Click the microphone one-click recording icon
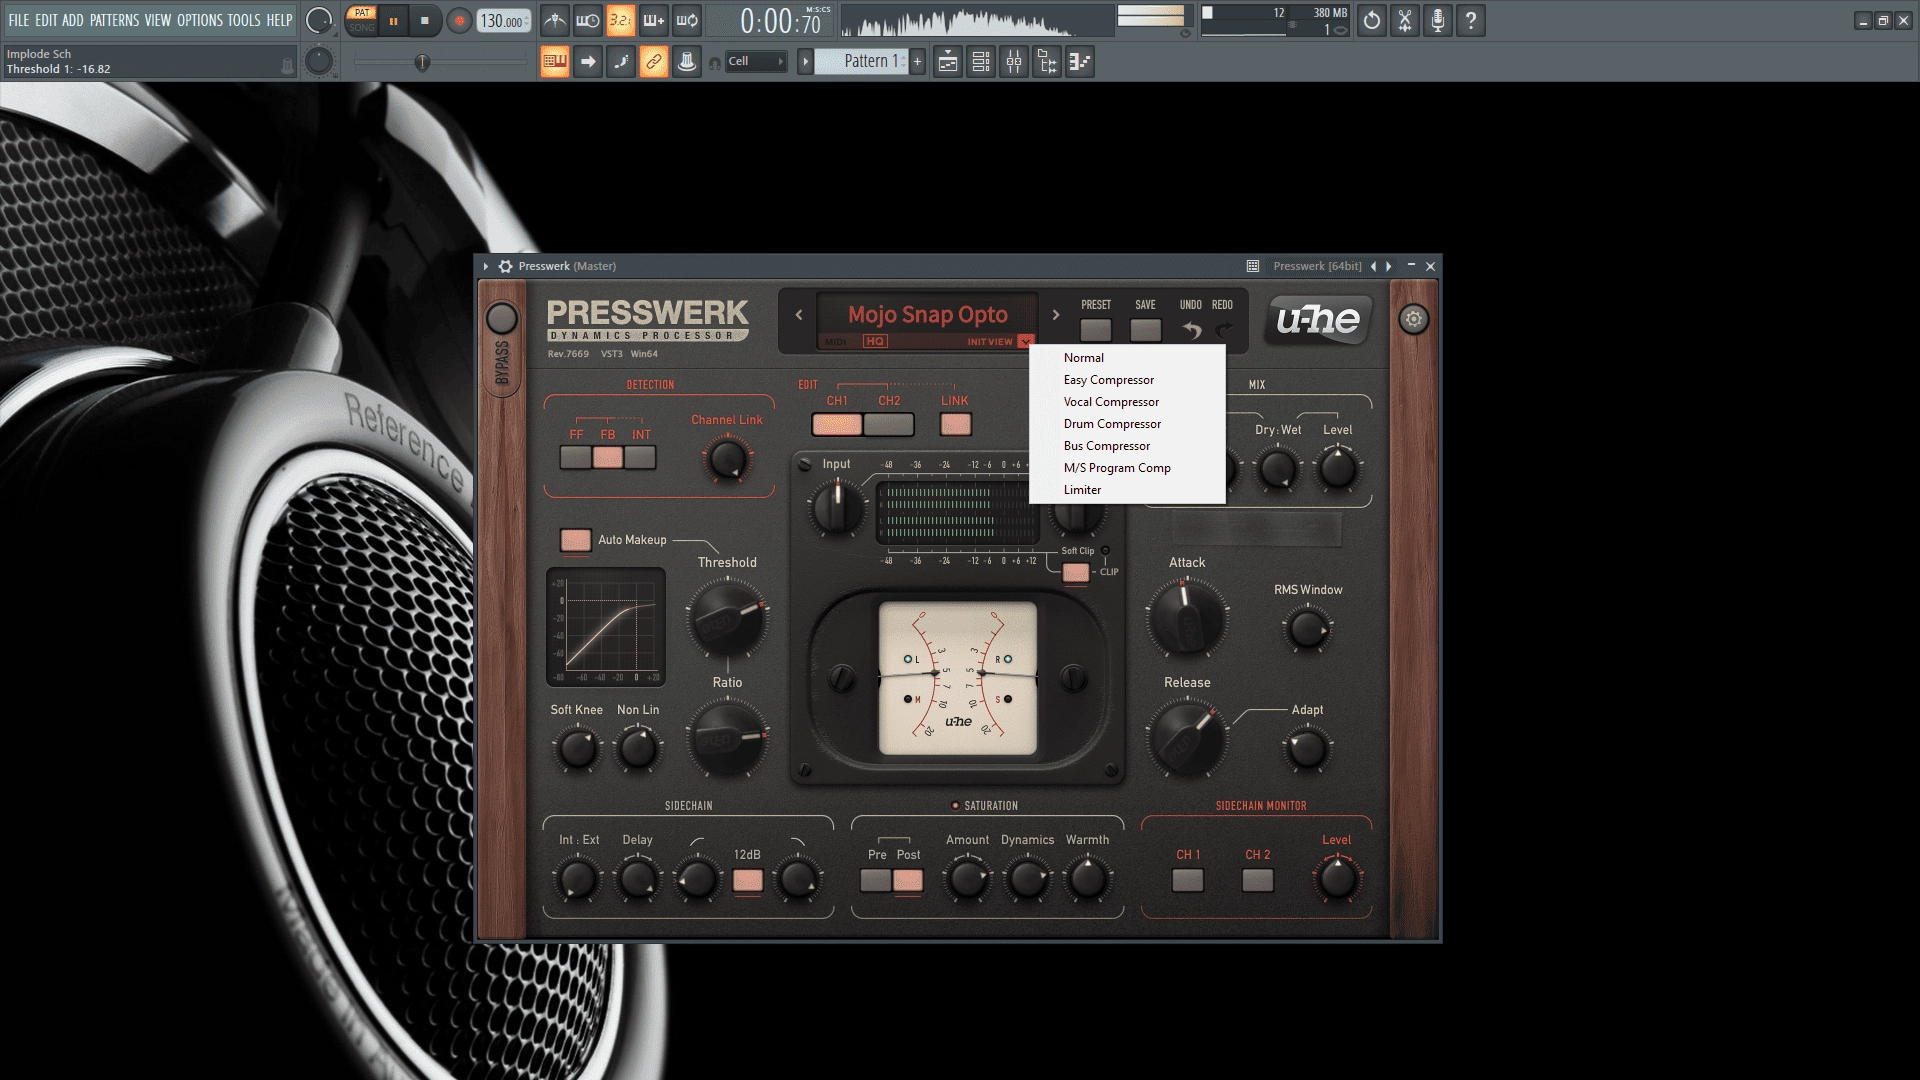The width and height of the screenshot is (1920, 1080). coord(1438,20)
